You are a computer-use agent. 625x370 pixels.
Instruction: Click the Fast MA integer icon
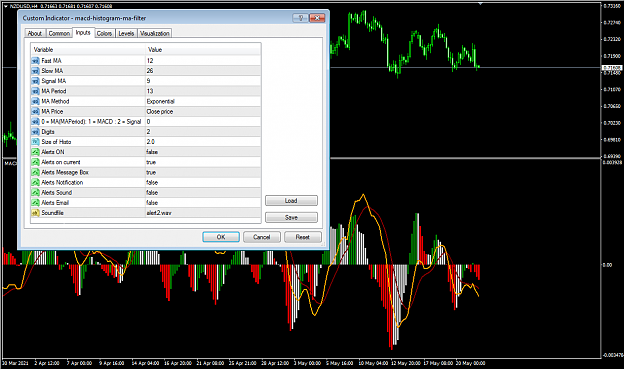[35, 61]
